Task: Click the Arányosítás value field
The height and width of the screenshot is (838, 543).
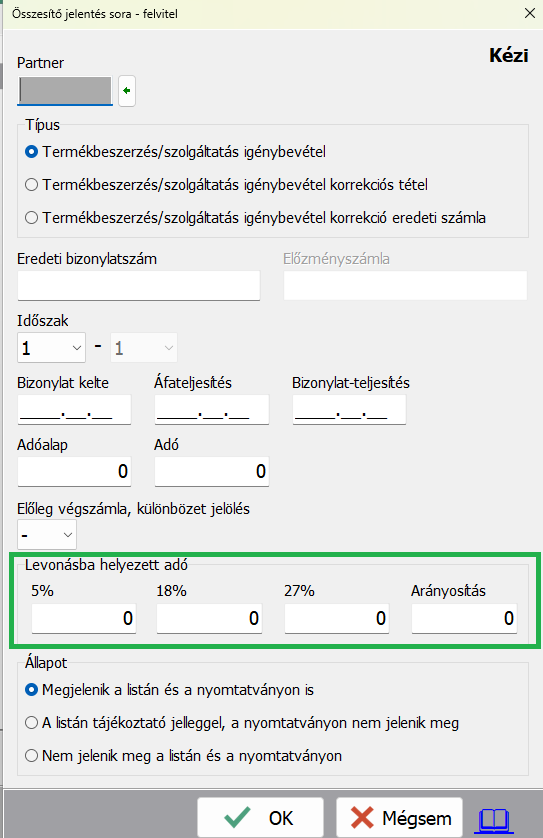Action: click(x=464, y=619)
